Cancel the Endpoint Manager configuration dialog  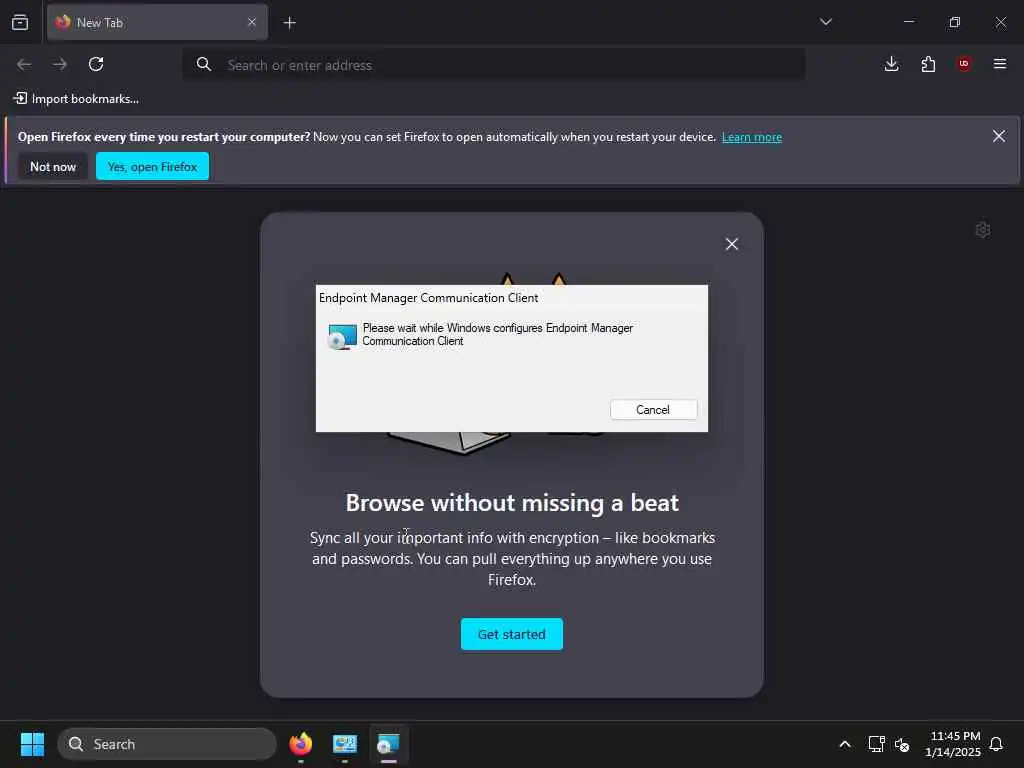(653, 409)
